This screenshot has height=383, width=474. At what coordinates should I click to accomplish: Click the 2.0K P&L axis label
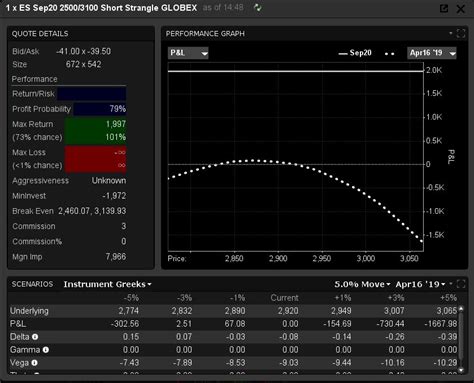click(x=434, y=70)
